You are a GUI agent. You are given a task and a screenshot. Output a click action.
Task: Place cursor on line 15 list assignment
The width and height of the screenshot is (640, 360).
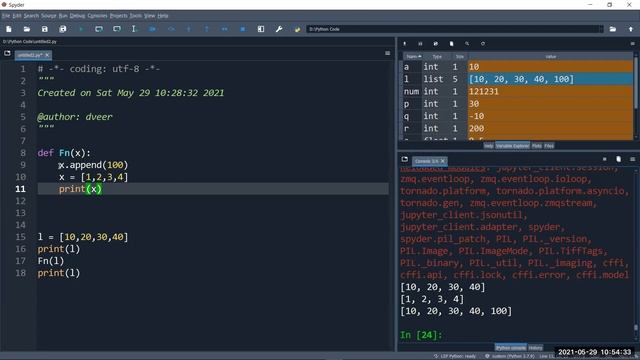(x=83, y=237)
